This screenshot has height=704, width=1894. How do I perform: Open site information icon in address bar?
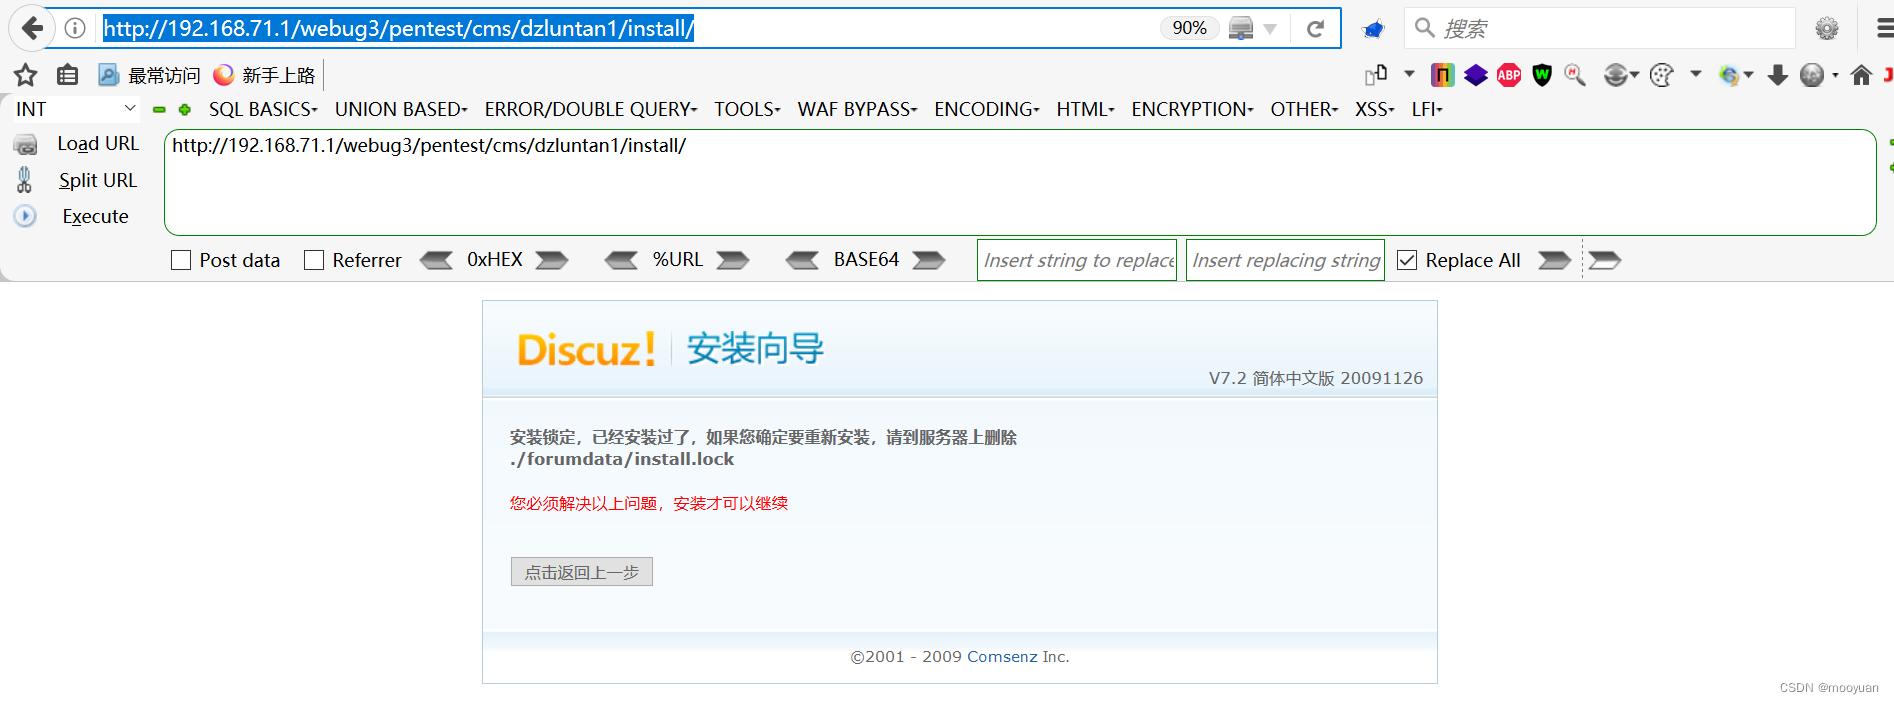(75, 28)
